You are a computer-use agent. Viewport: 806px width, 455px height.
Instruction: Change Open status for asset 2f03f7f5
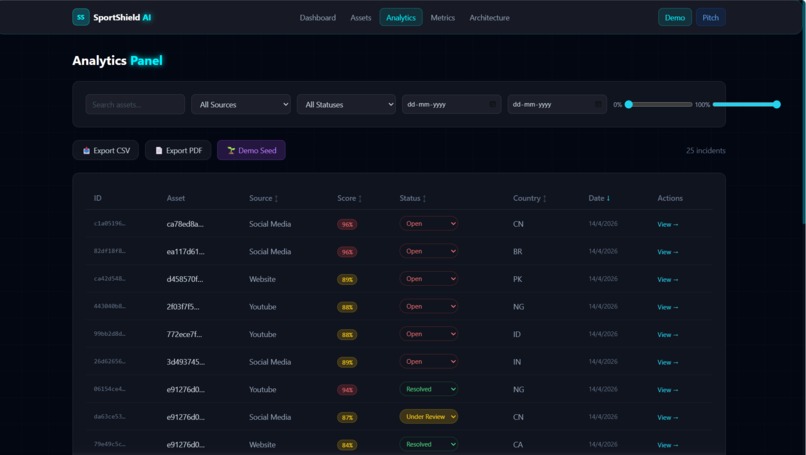(x=429, y=306)
